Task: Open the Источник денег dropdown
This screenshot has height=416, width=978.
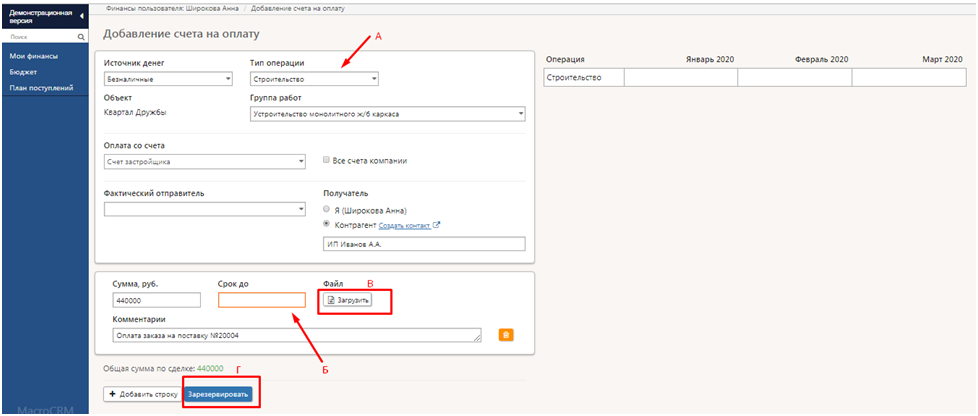Action: pyautogui.click(x=168, y=79)
